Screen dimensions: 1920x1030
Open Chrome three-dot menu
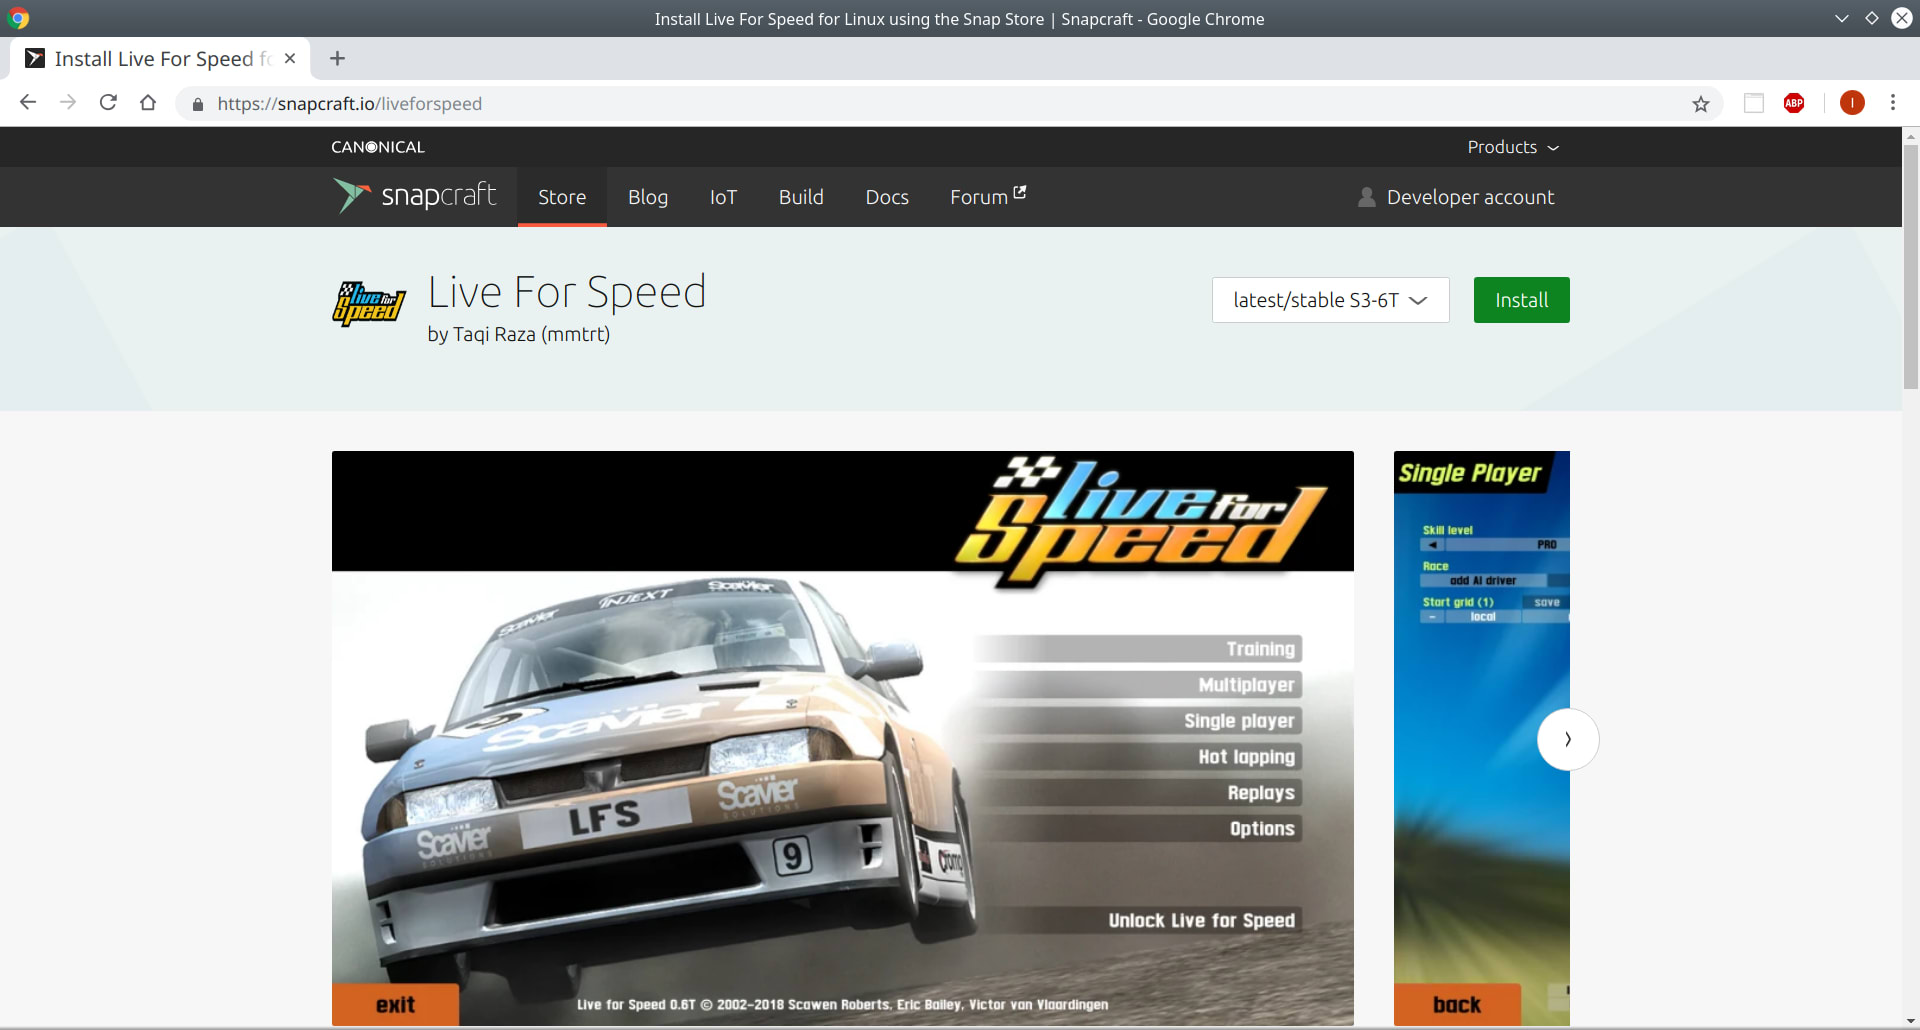point(1893,103)
